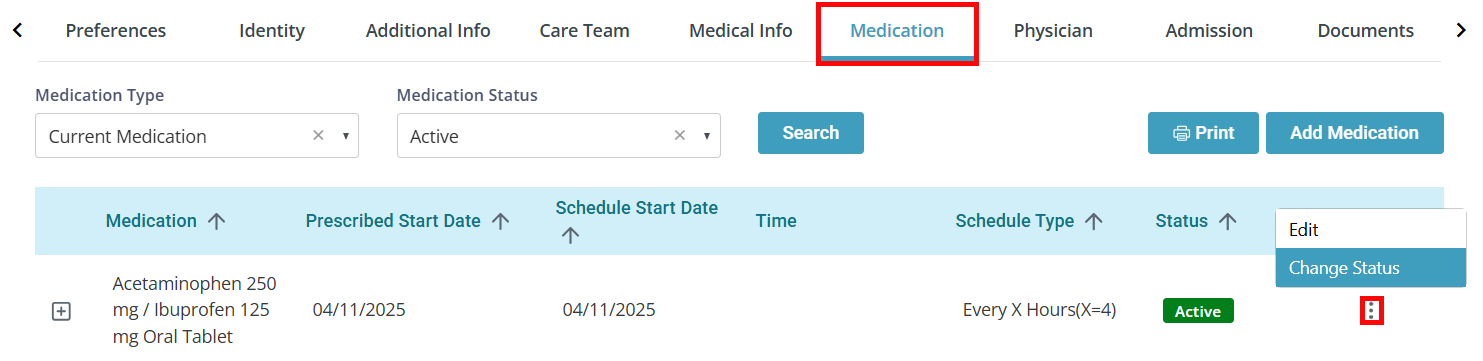
Task: Open the three-dot row actions menu
Action: pyautogui.click(x=1372, y=311)
